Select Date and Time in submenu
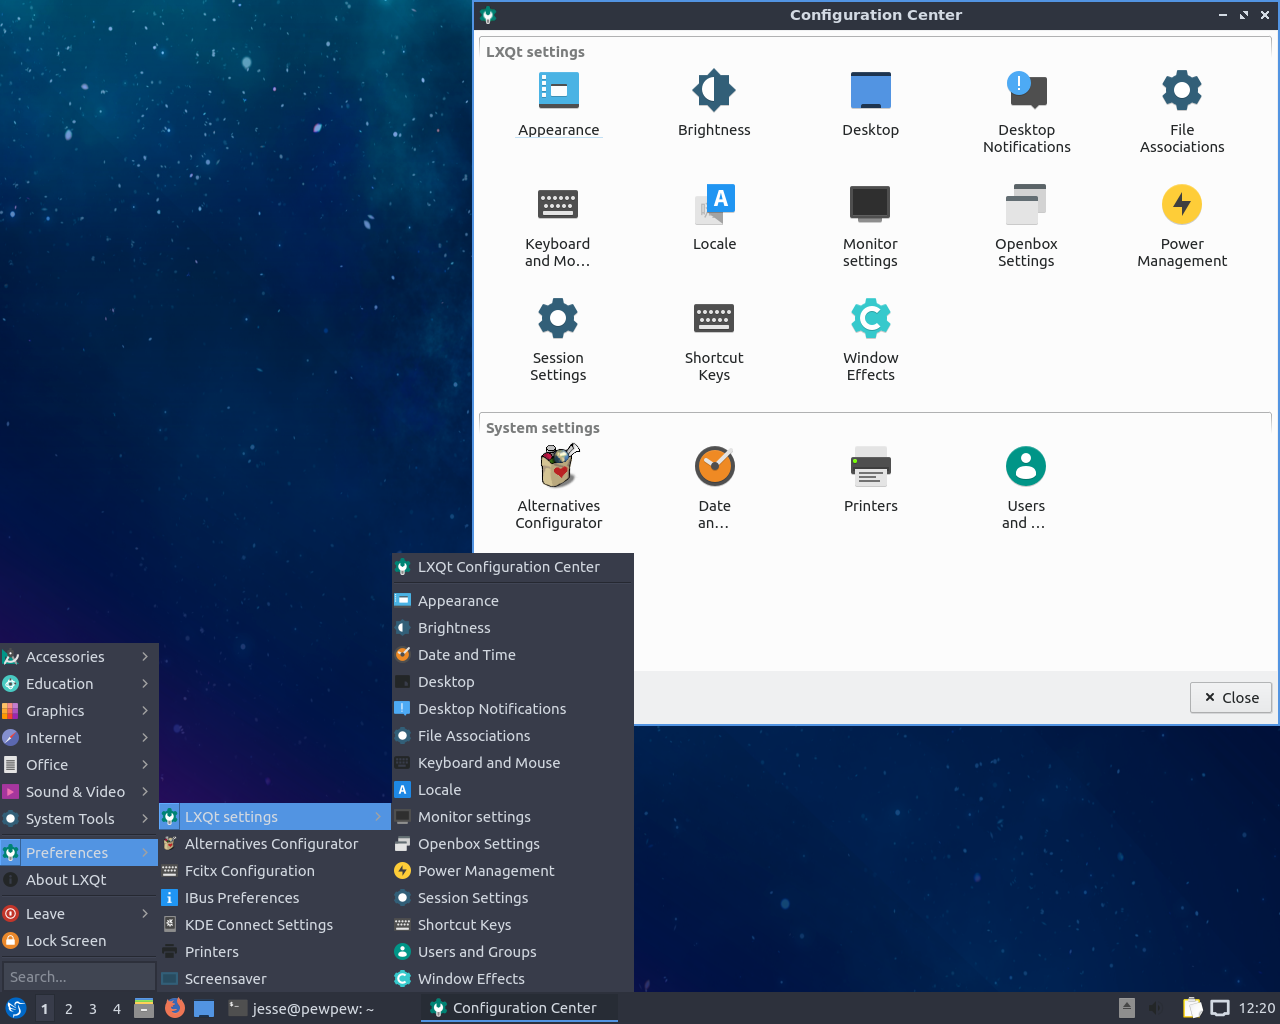1280x1024 pixels. click(513, 655)
